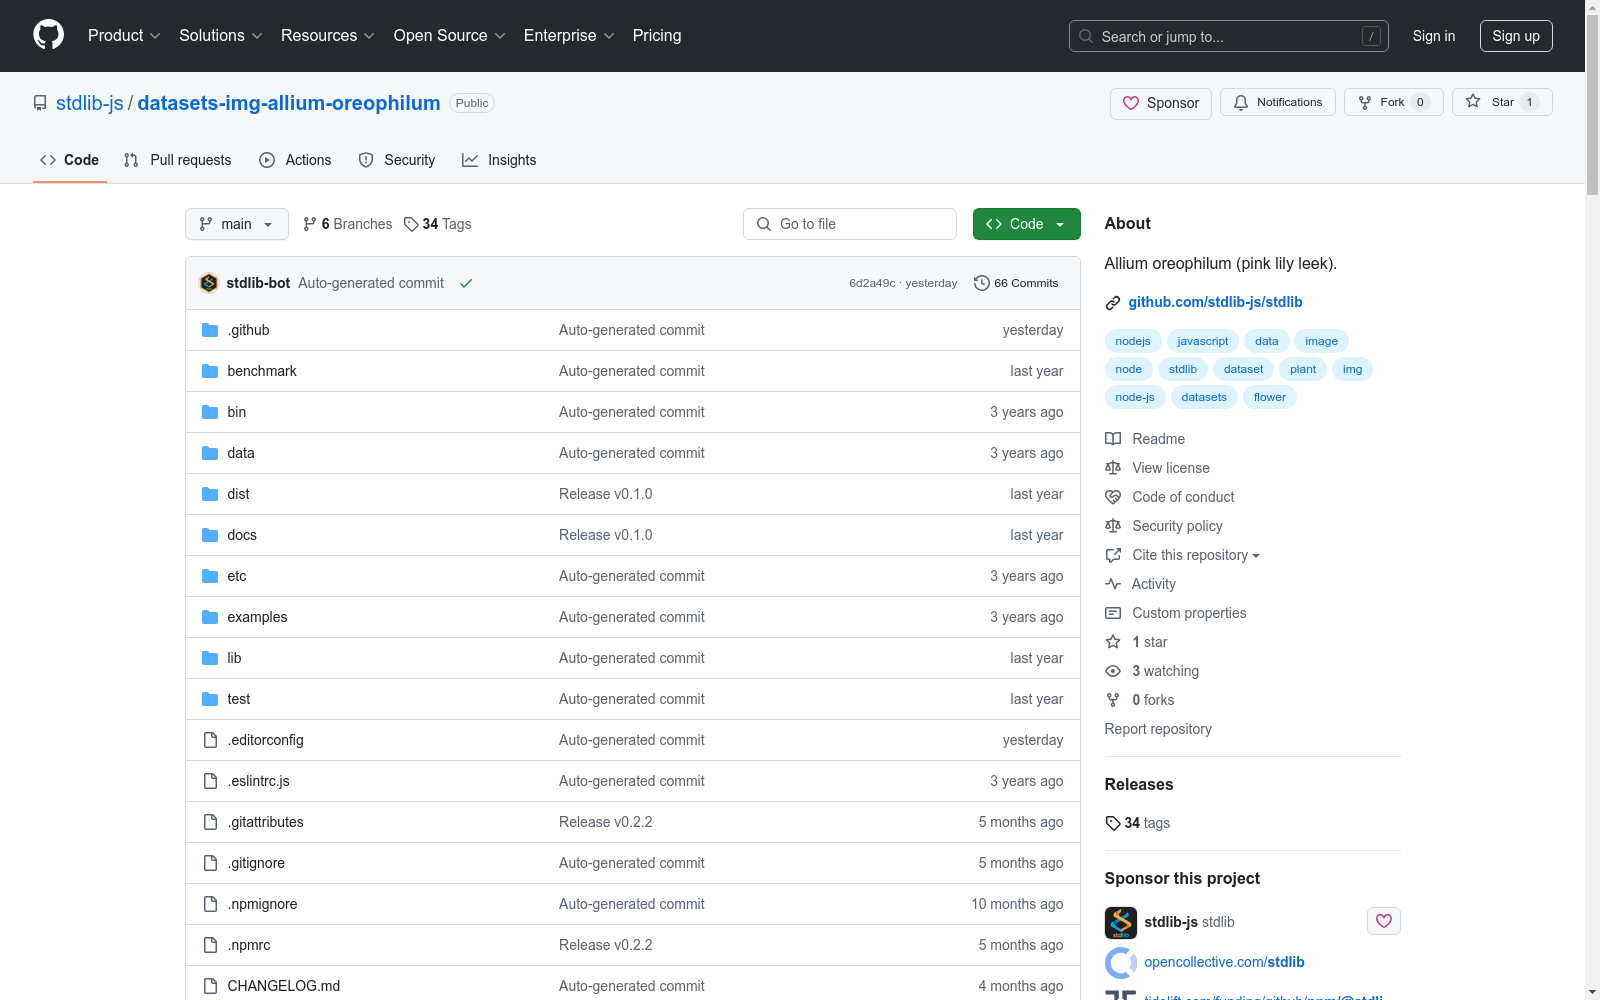Open the green Code dropdown

(1026, 224)
